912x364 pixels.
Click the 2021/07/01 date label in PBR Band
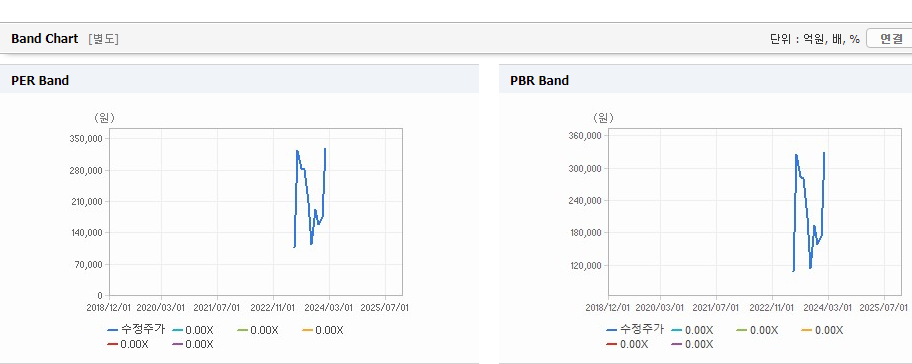(x=715, y=307)
